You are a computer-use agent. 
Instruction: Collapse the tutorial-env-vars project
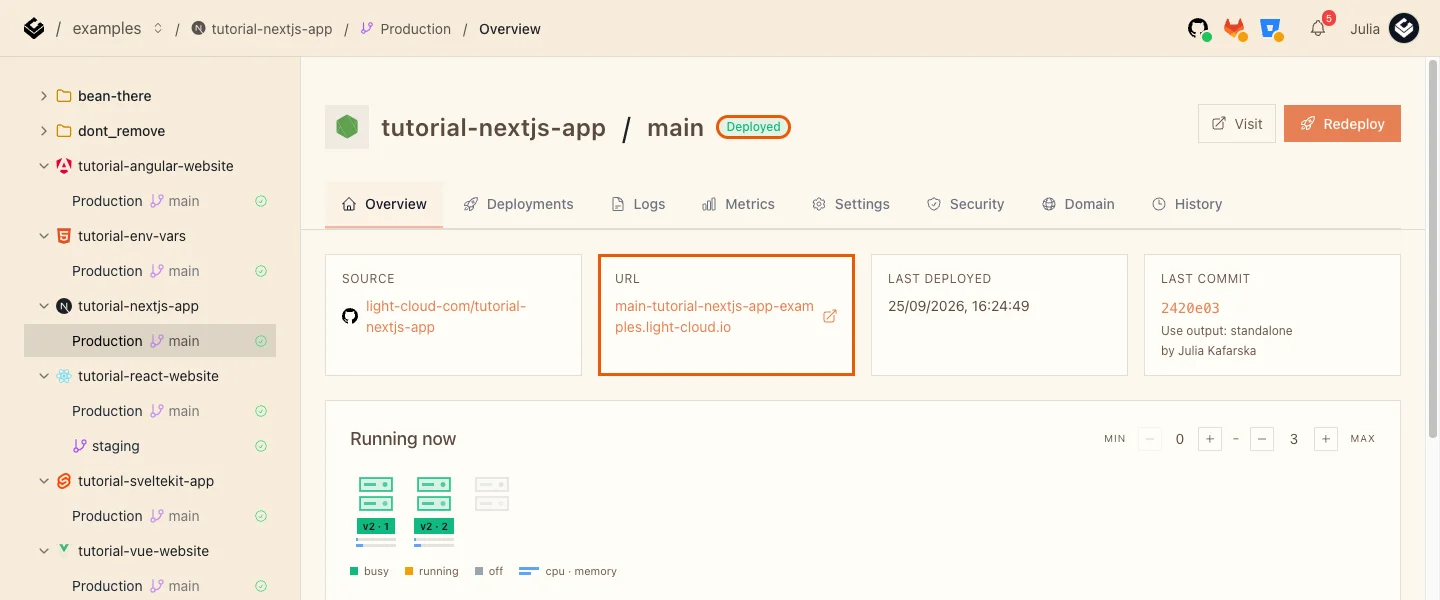(43, 236)
